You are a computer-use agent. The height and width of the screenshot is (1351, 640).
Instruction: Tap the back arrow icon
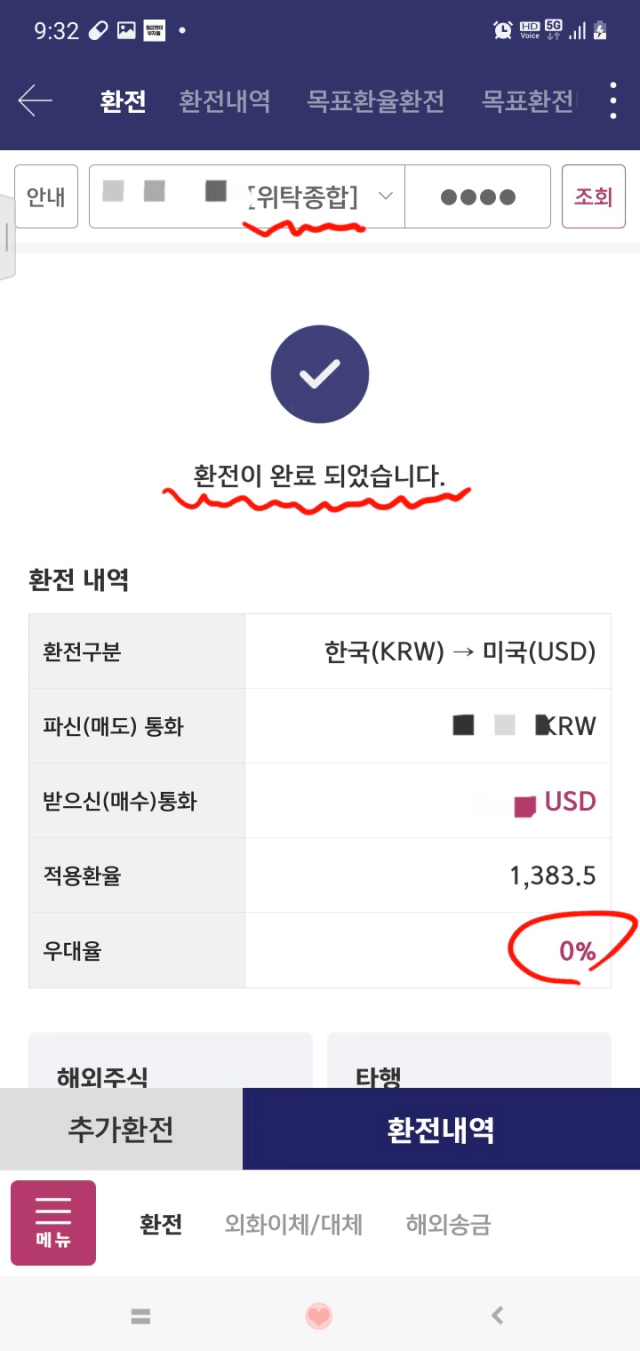[x=35, y=101]
